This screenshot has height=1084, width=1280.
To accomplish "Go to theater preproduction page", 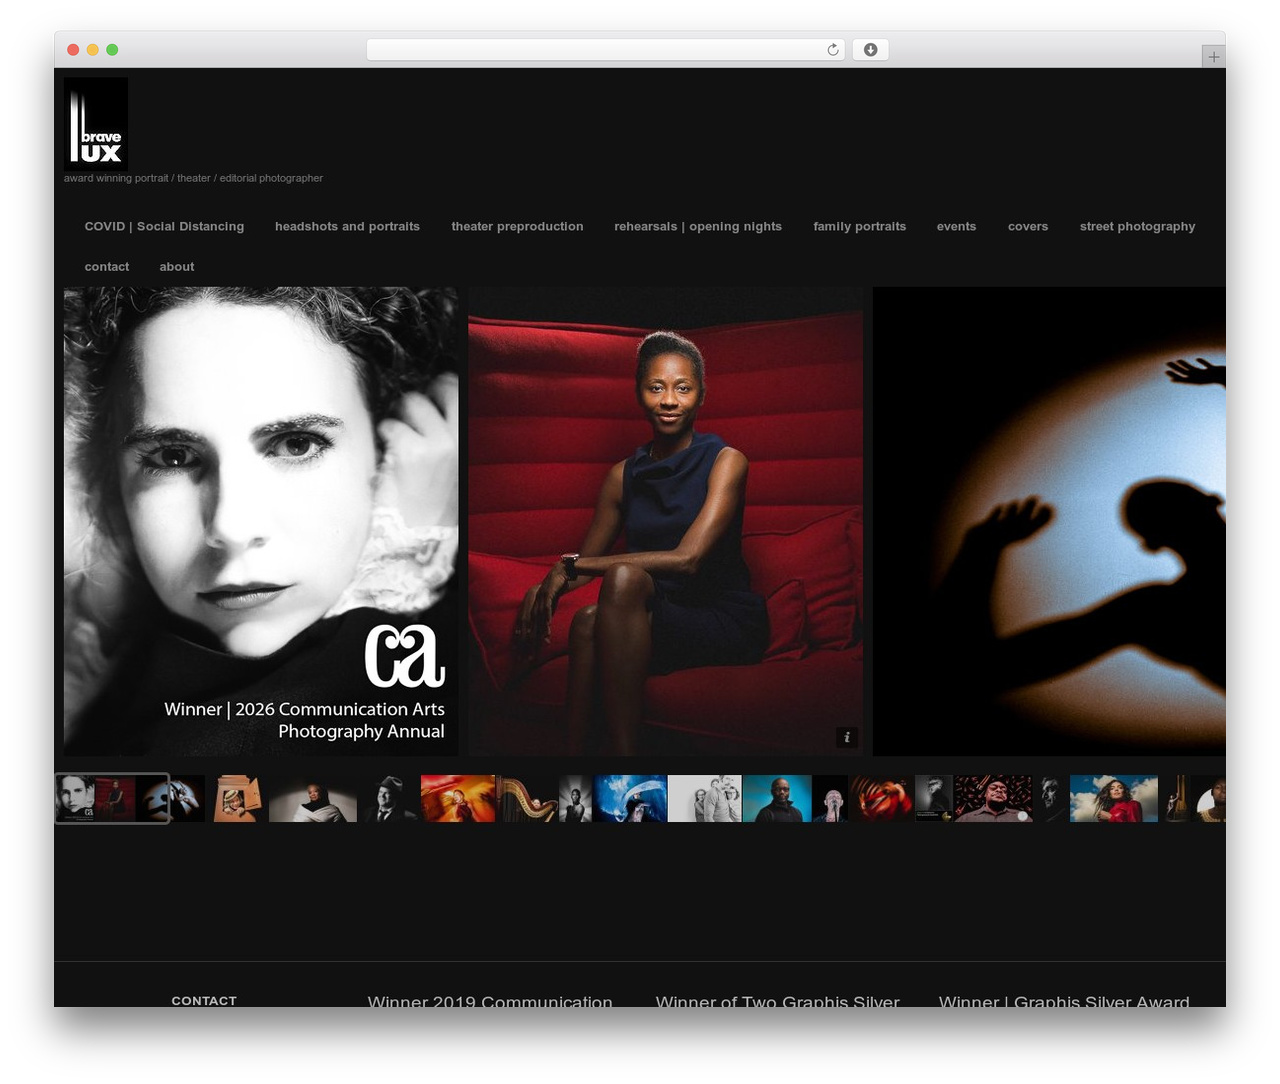I will coord(517,227).
